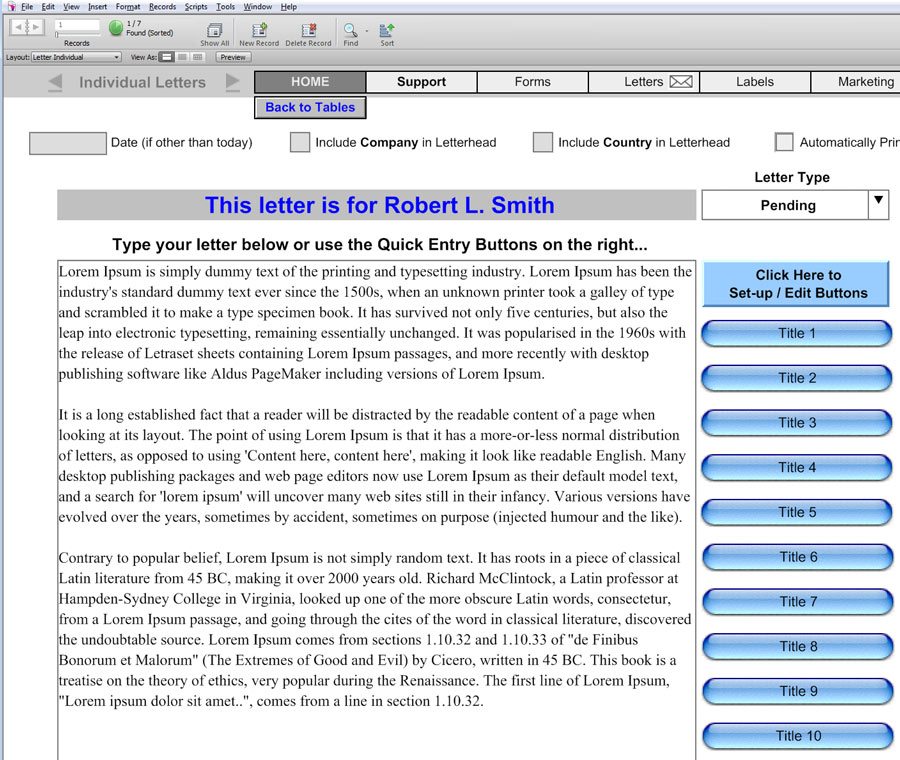Switch to Form view
The width and height of the screenshot is (900, 760).
tap(166, 57)
